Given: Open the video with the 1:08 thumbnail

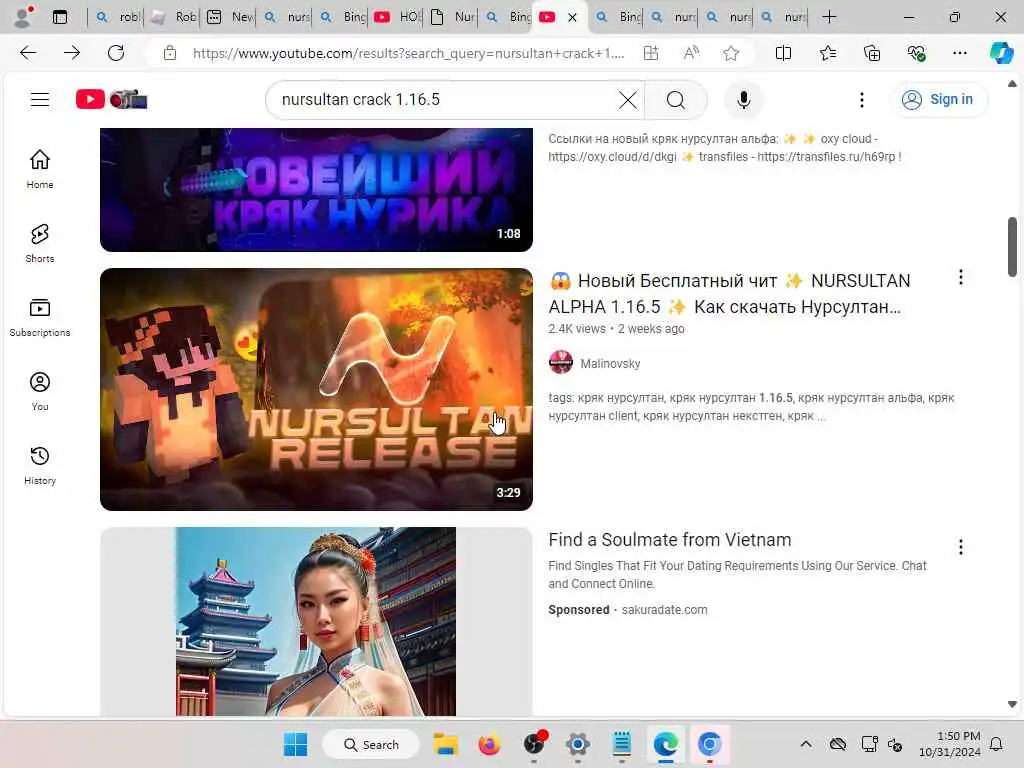Looking at the screenshot, I should pos(316,189).
